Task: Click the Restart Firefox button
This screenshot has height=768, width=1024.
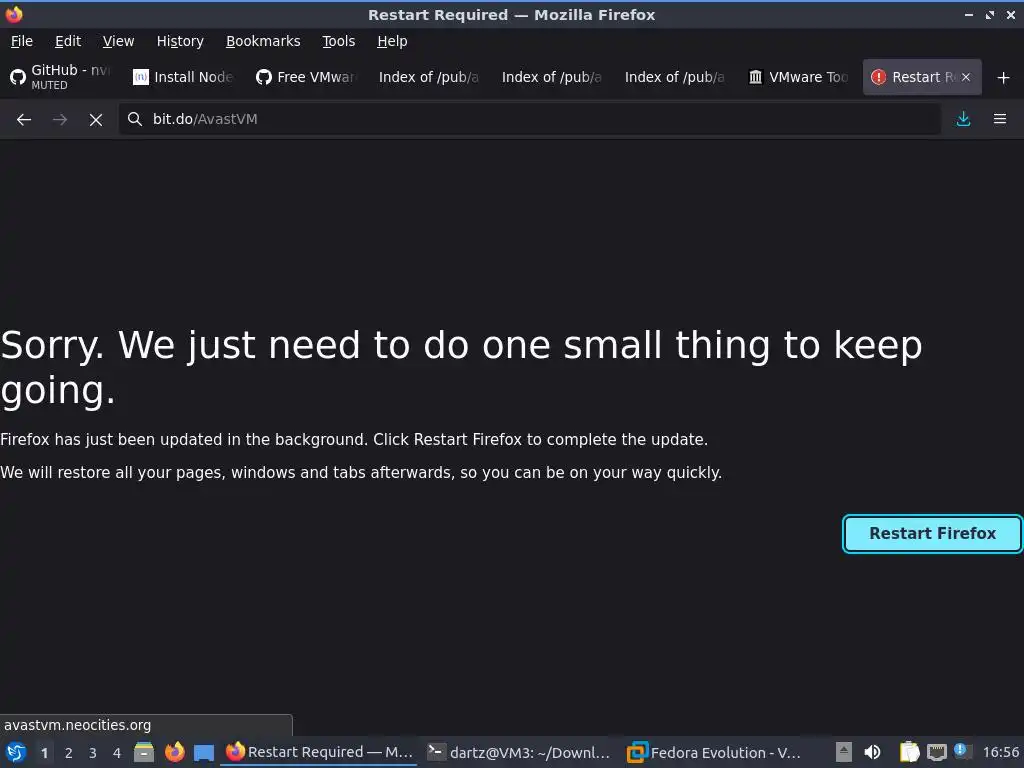Action: [x=932, y=534]
